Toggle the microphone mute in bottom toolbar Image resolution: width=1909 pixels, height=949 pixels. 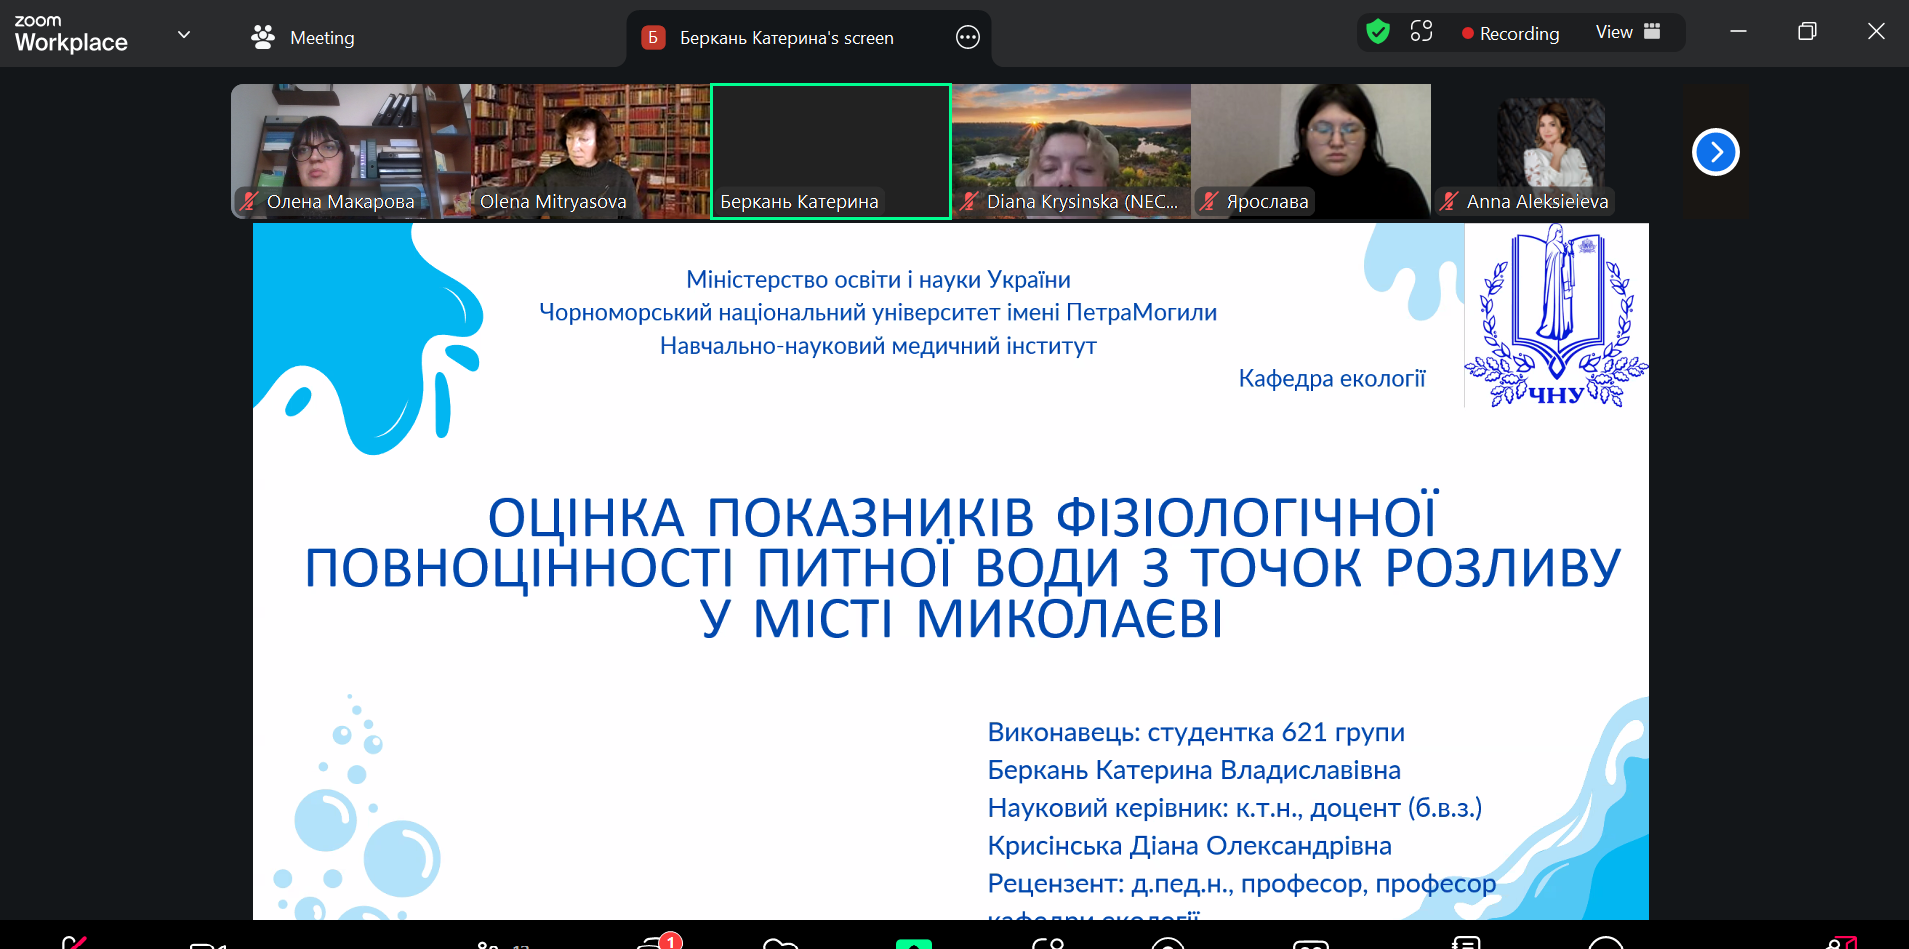coord(73,942)
